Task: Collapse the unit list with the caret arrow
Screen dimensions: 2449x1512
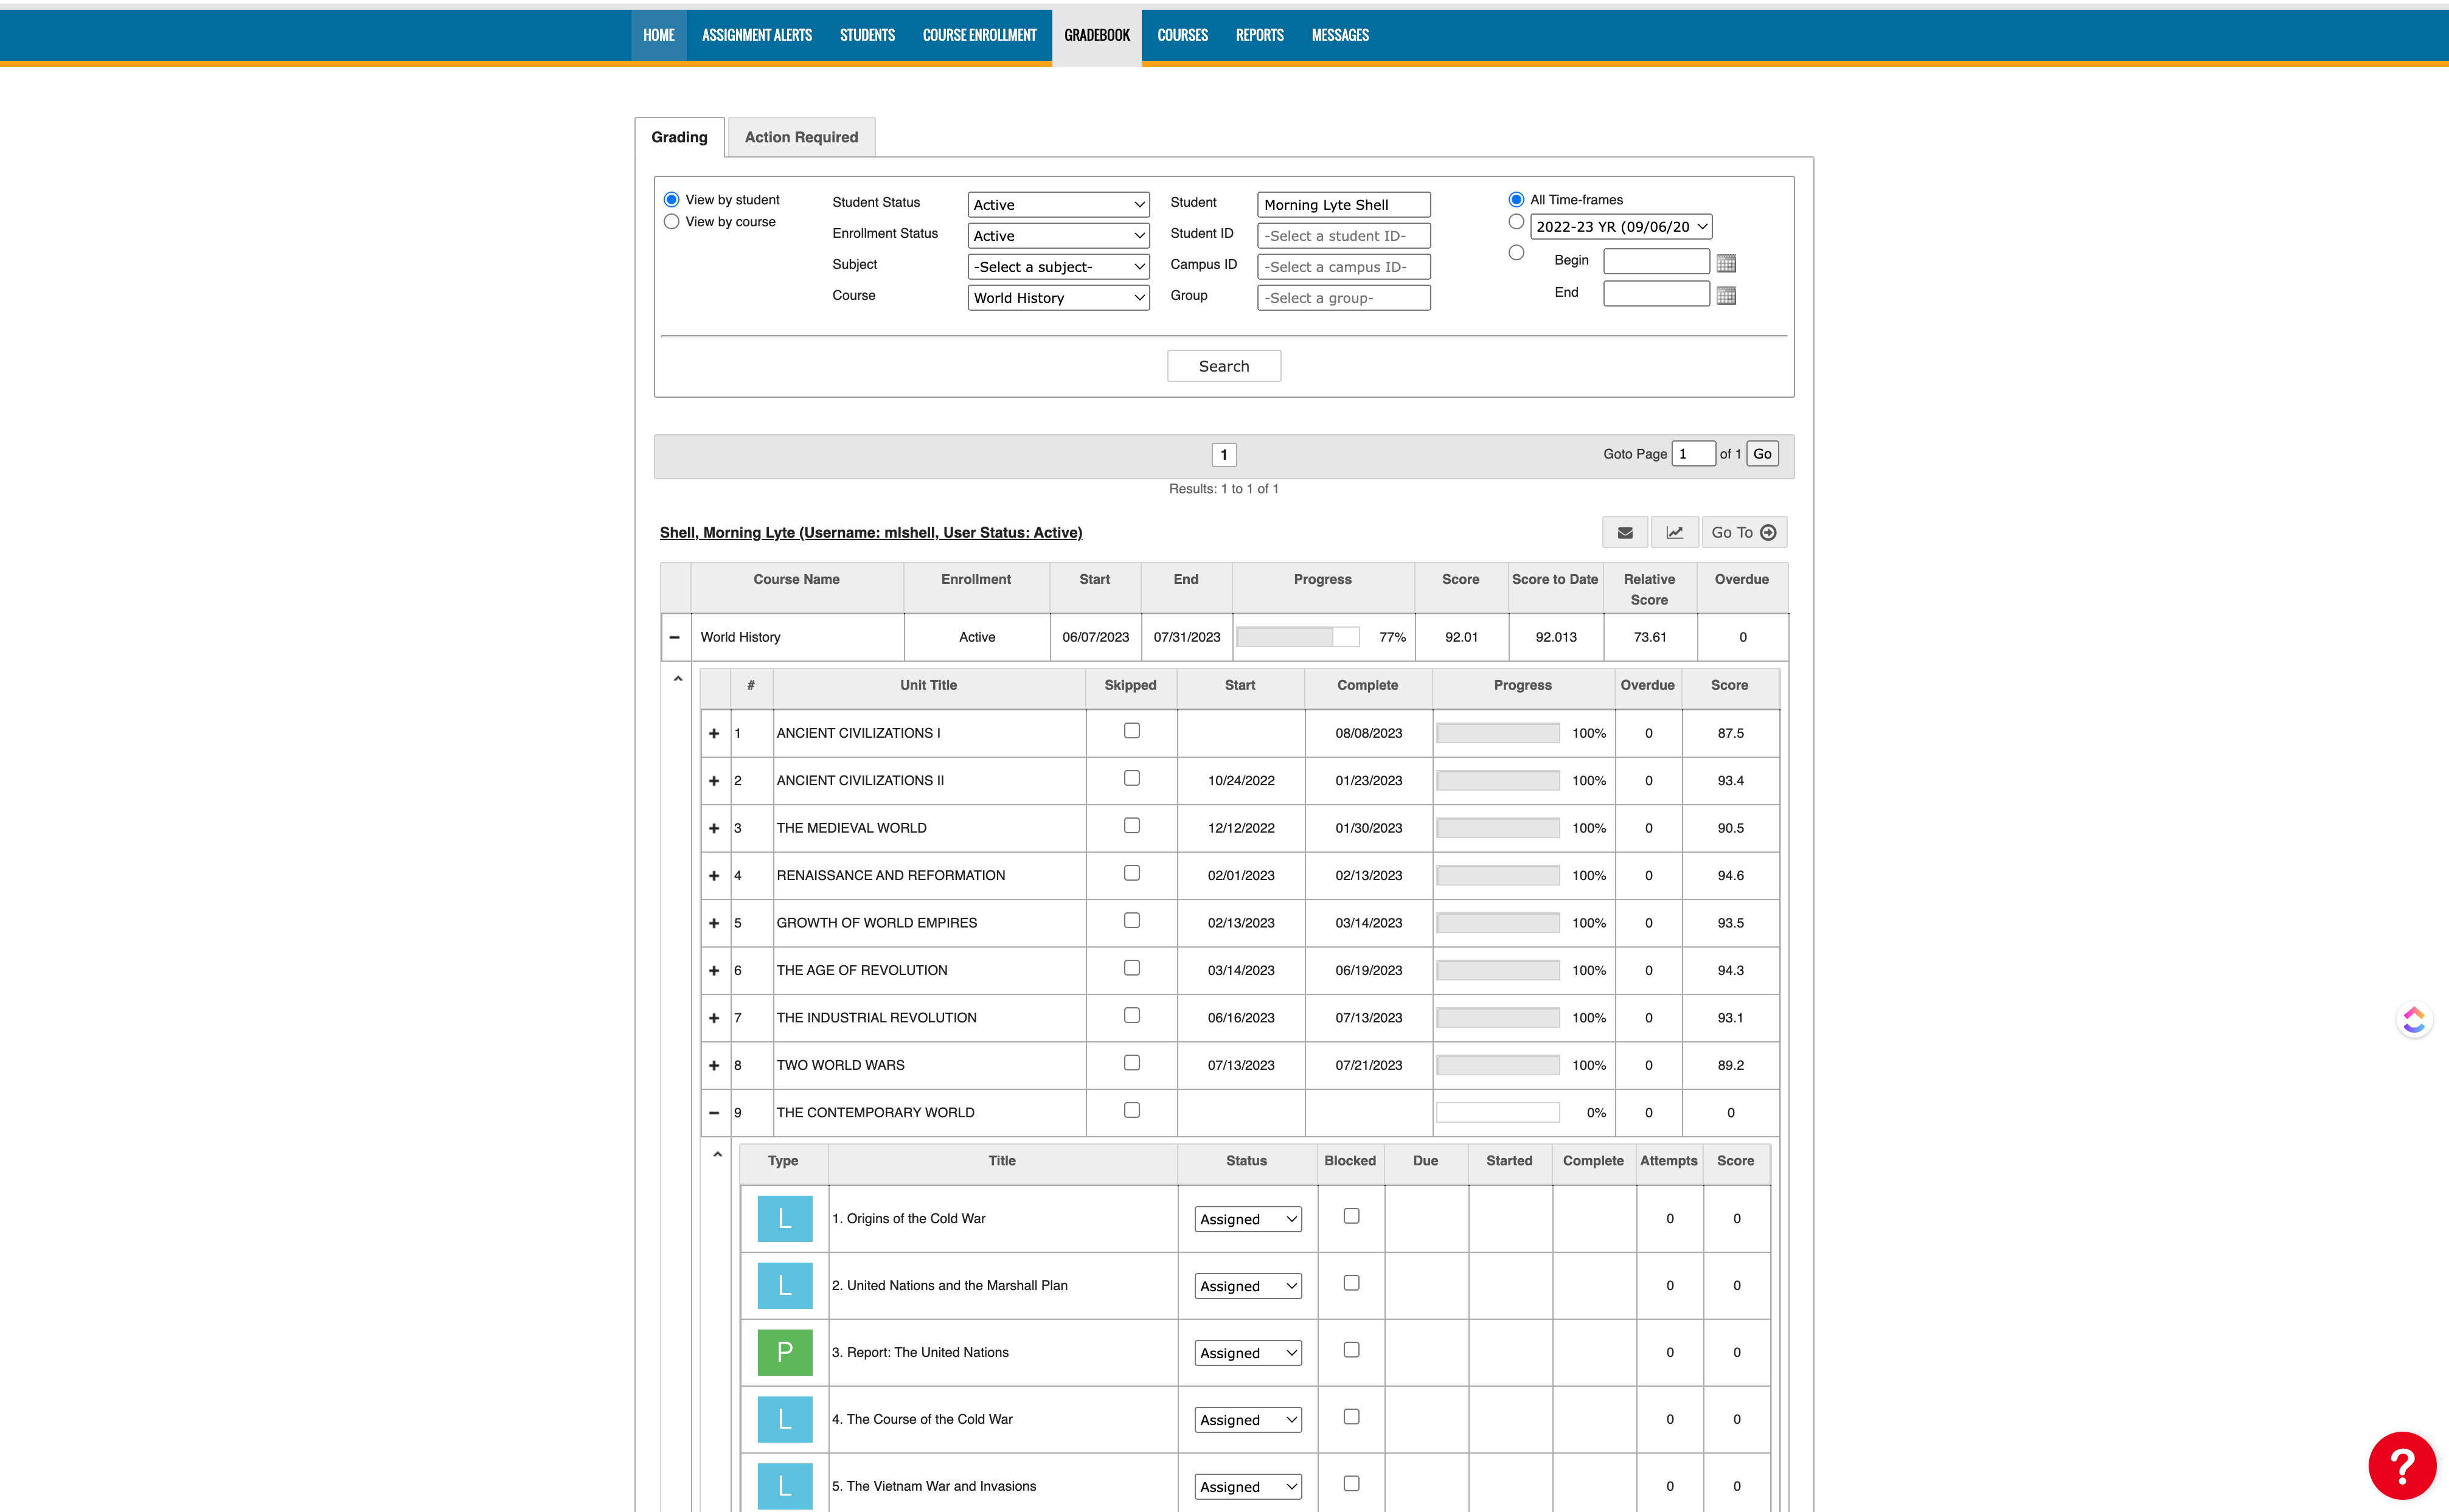Action: pyautogui.click(x=678, y=679)
